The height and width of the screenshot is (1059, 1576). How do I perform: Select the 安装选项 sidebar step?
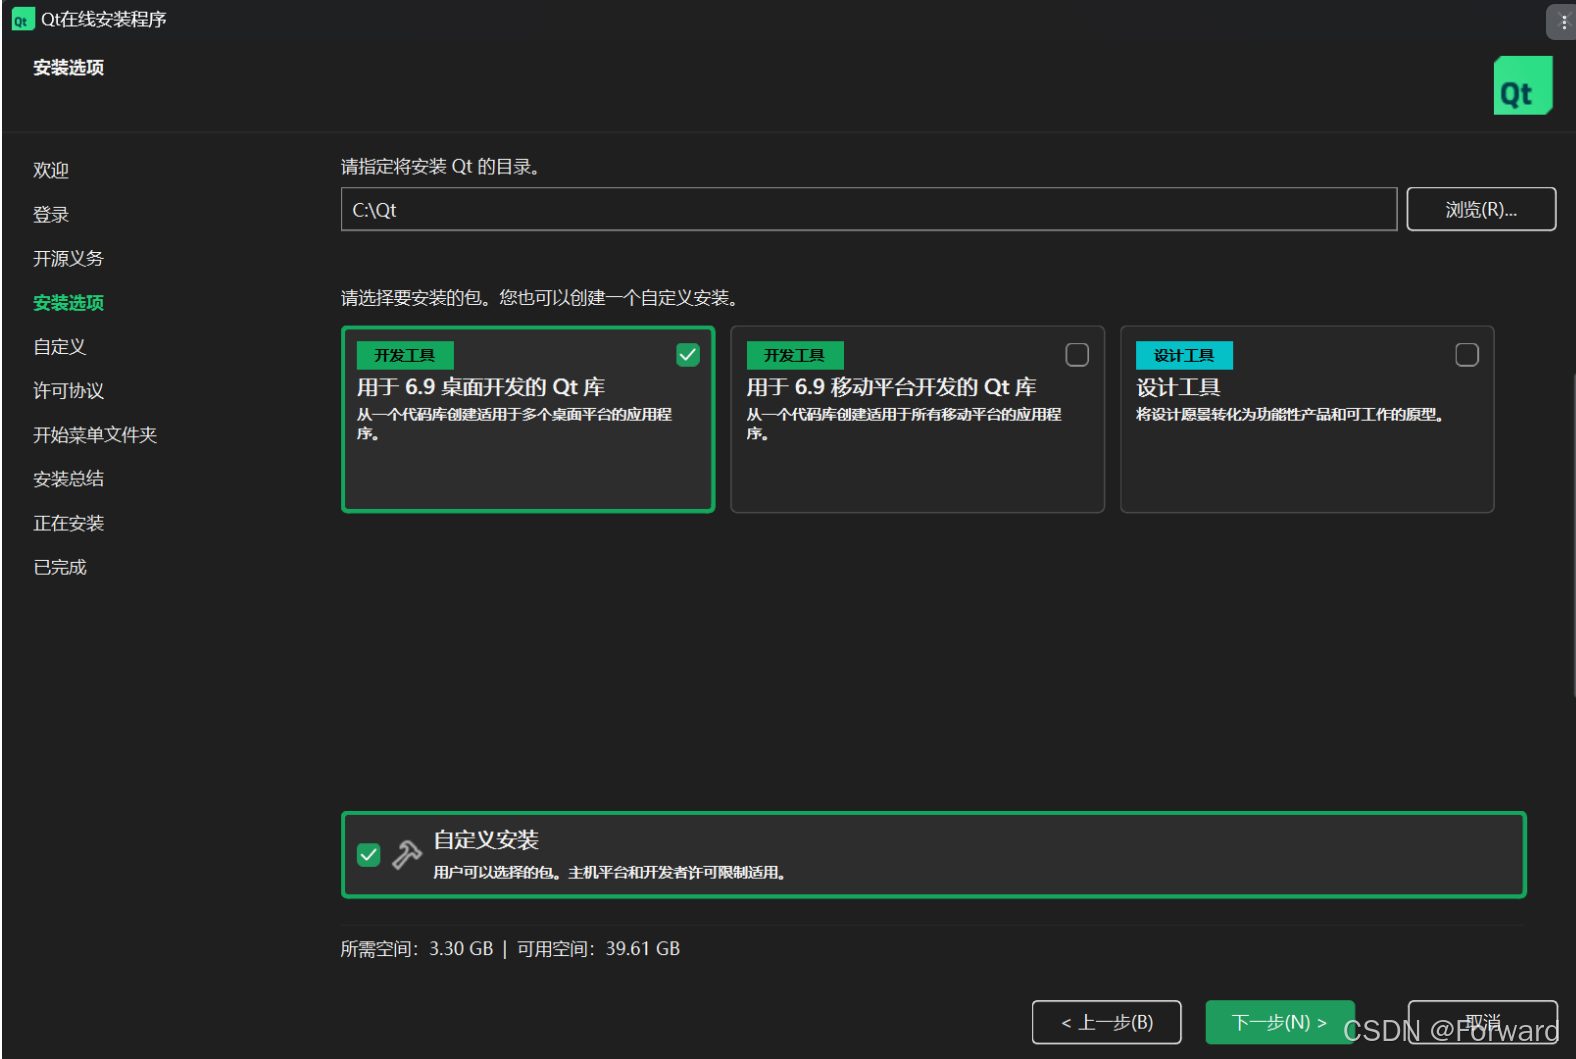(x=68, y=302)
